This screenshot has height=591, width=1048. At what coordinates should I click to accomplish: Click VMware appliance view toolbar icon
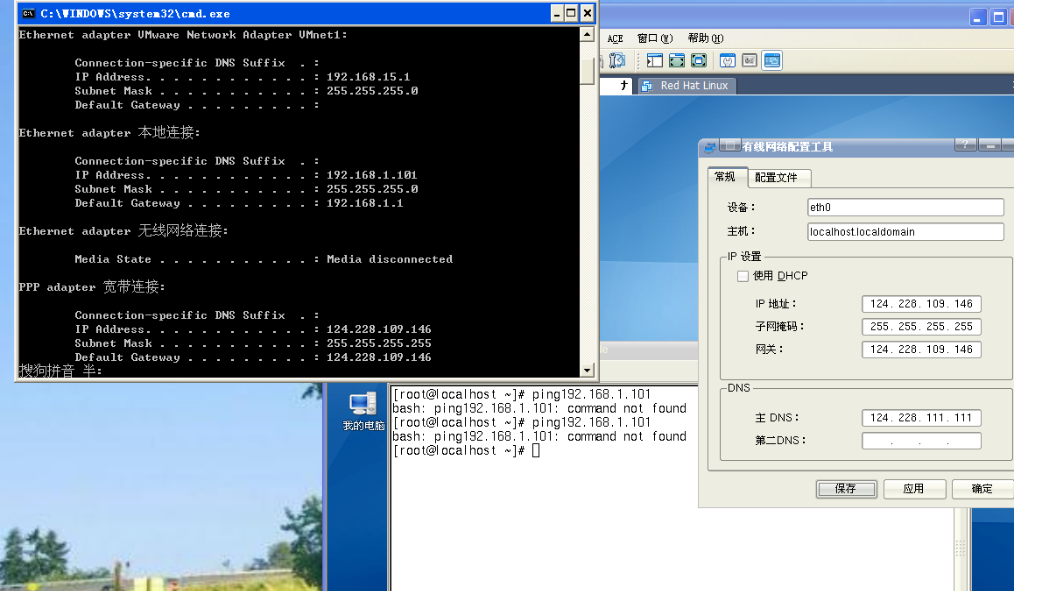(x=750, y=61)
